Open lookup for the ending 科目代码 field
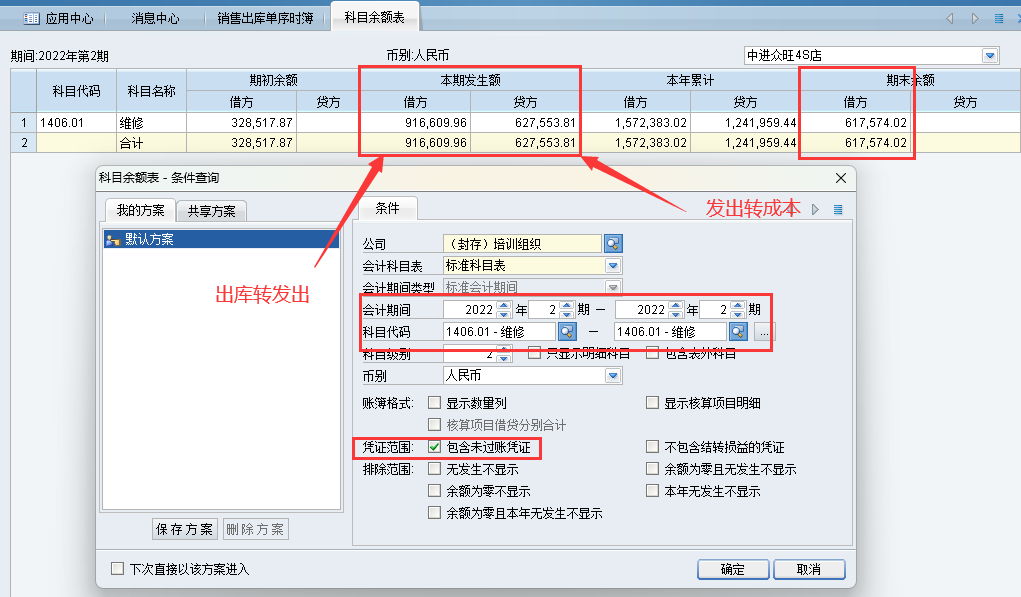 coord(738,331)
